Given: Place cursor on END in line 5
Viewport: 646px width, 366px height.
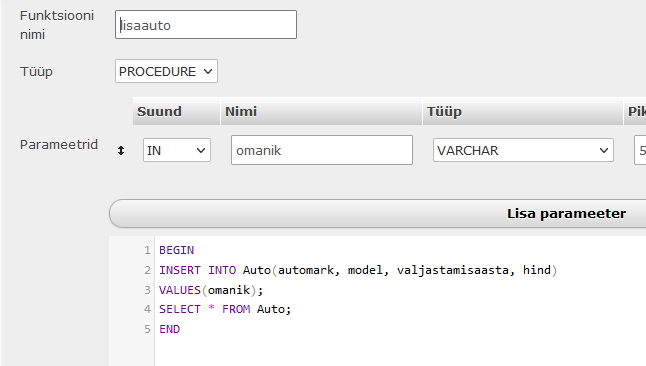Looking at the screenshot, I should (x=169, y=329).
